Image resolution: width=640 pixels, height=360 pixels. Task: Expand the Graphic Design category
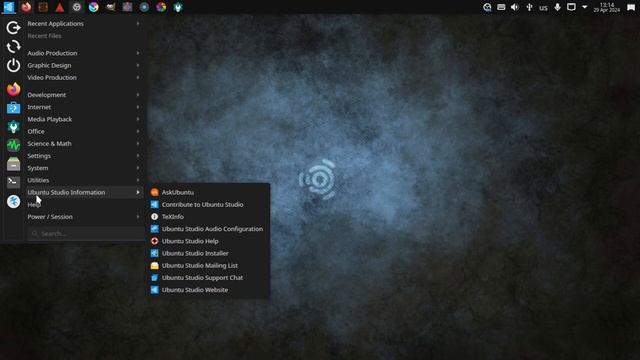tap(83, 65)
